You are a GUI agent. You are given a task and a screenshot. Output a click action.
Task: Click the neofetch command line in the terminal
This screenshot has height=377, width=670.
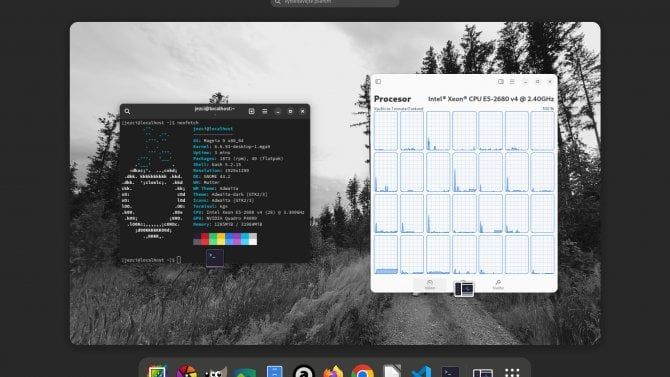160,123
